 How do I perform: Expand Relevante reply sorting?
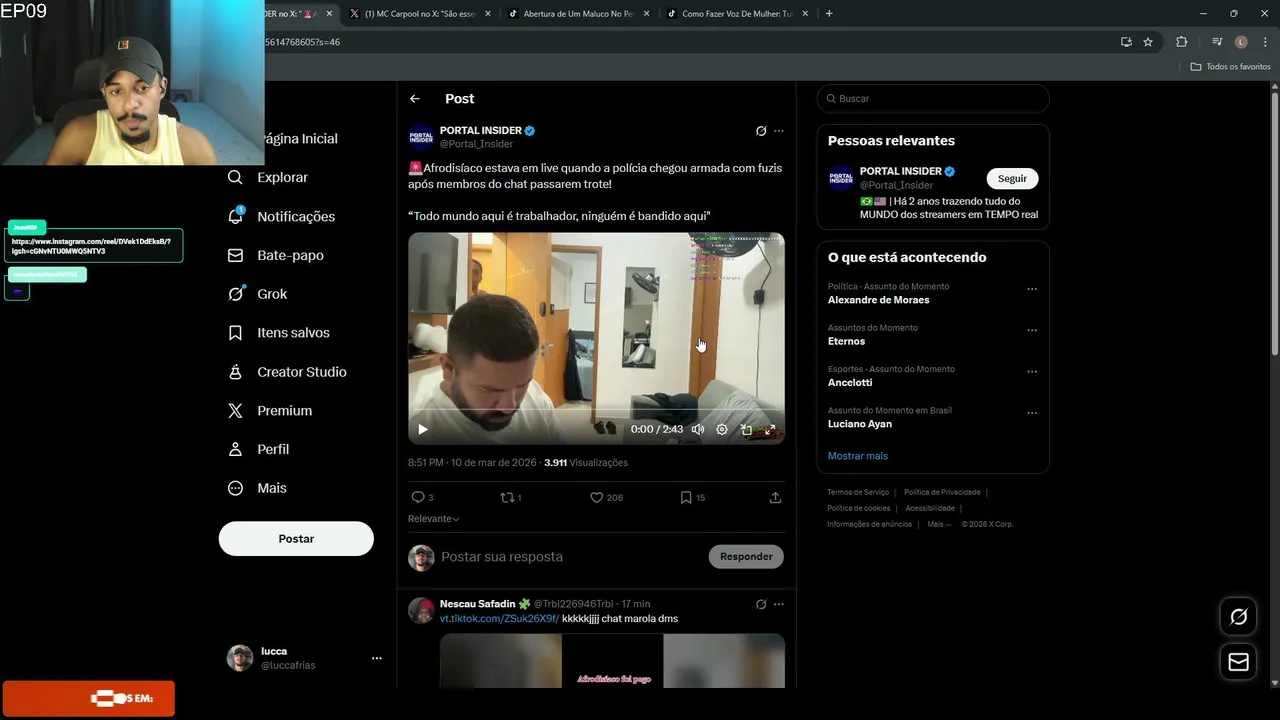pyautogui.click(x=433, y=519)
